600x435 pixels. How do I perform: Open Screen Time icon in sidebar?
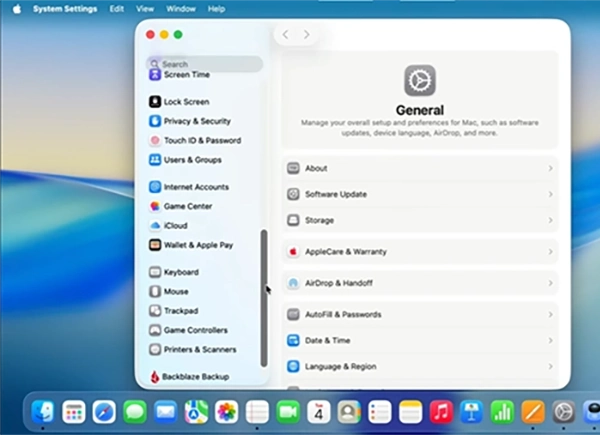[155, 75]
